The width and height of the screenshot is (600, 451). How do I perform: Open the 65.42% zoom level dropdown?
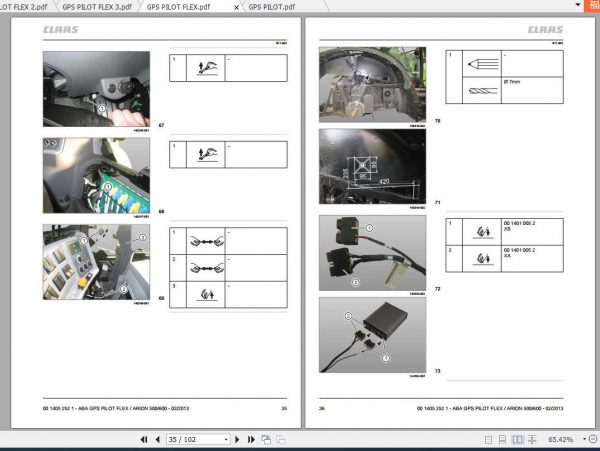coord(584,439)
